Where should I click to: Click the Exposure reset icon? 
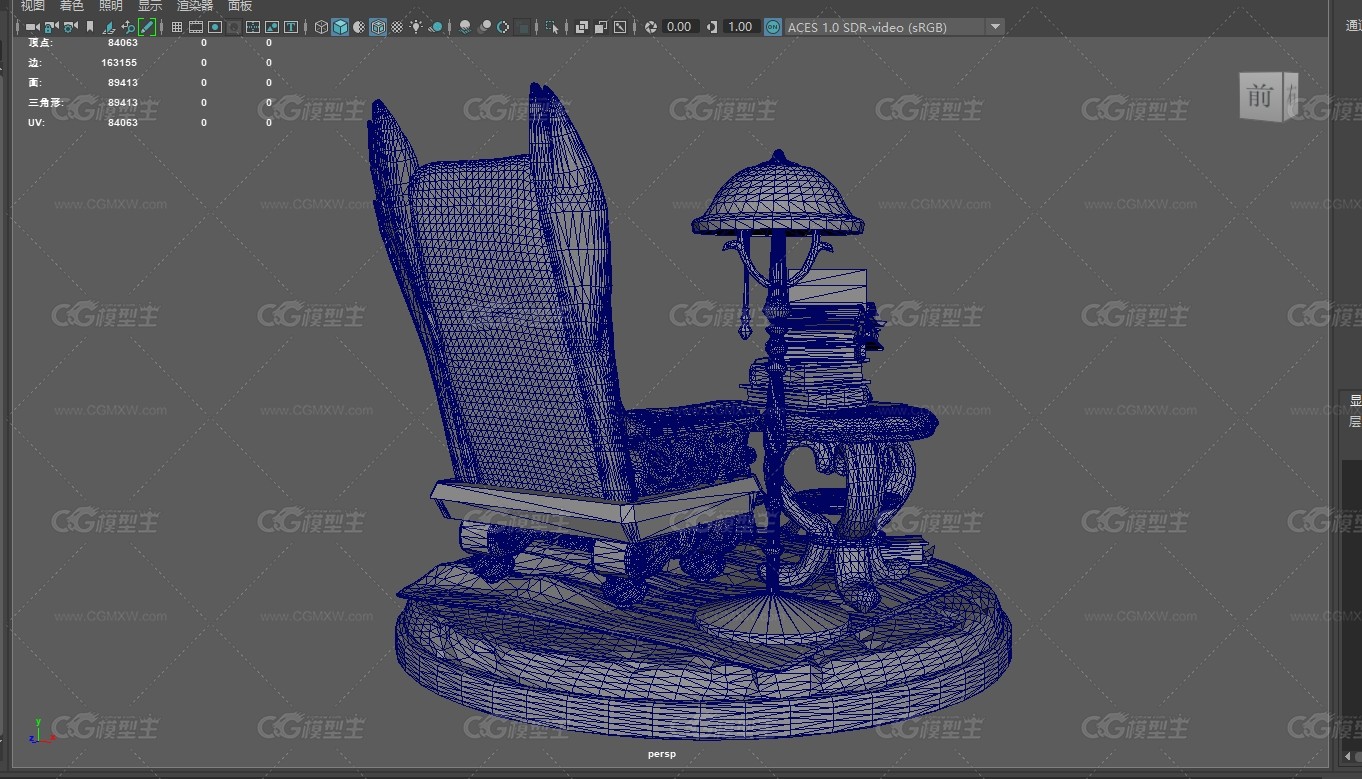651,27
